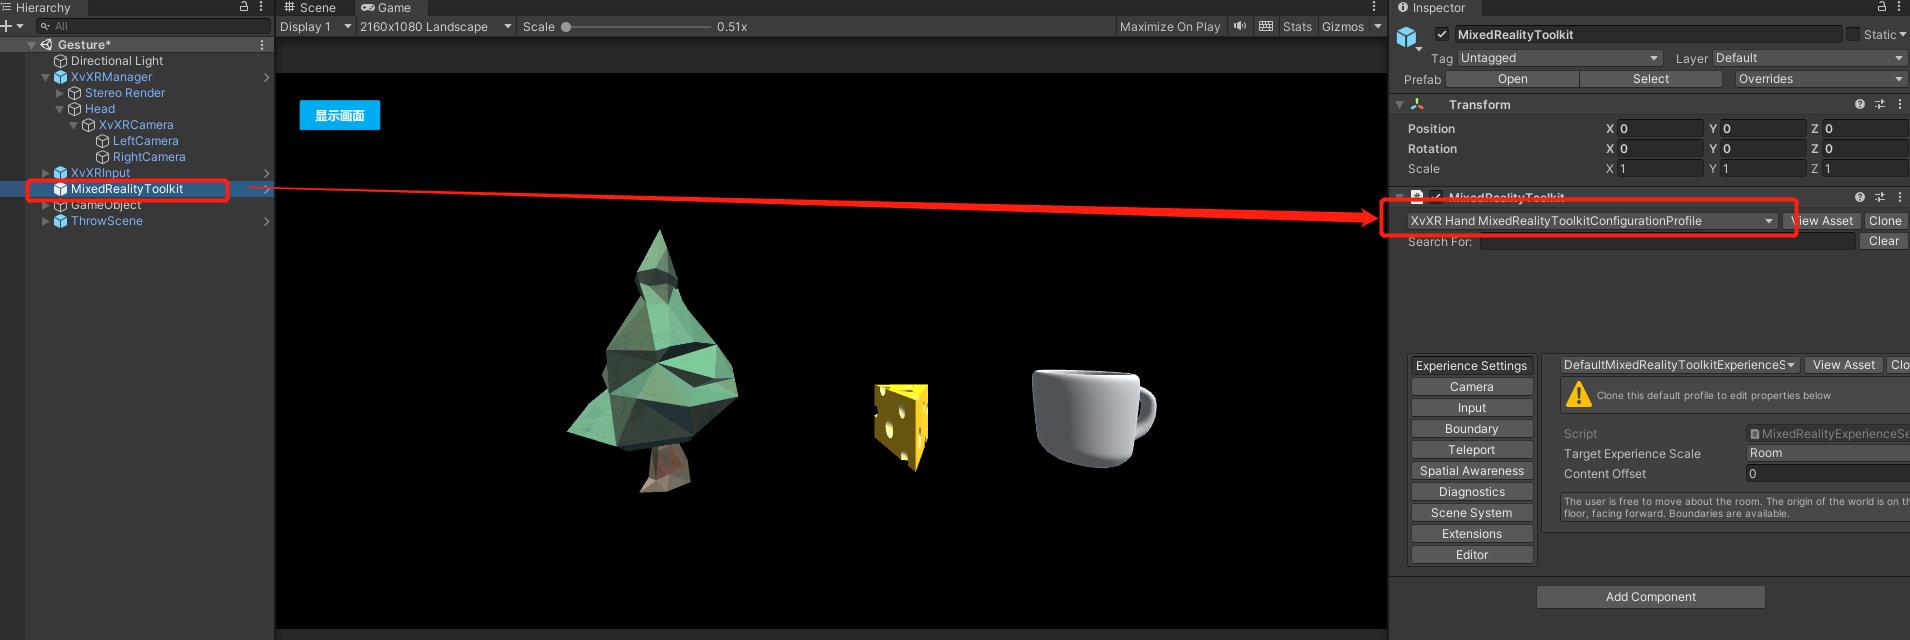1910x640 pixels.
Task: Open the Display 1 dropdown
Action: point(316,27)
